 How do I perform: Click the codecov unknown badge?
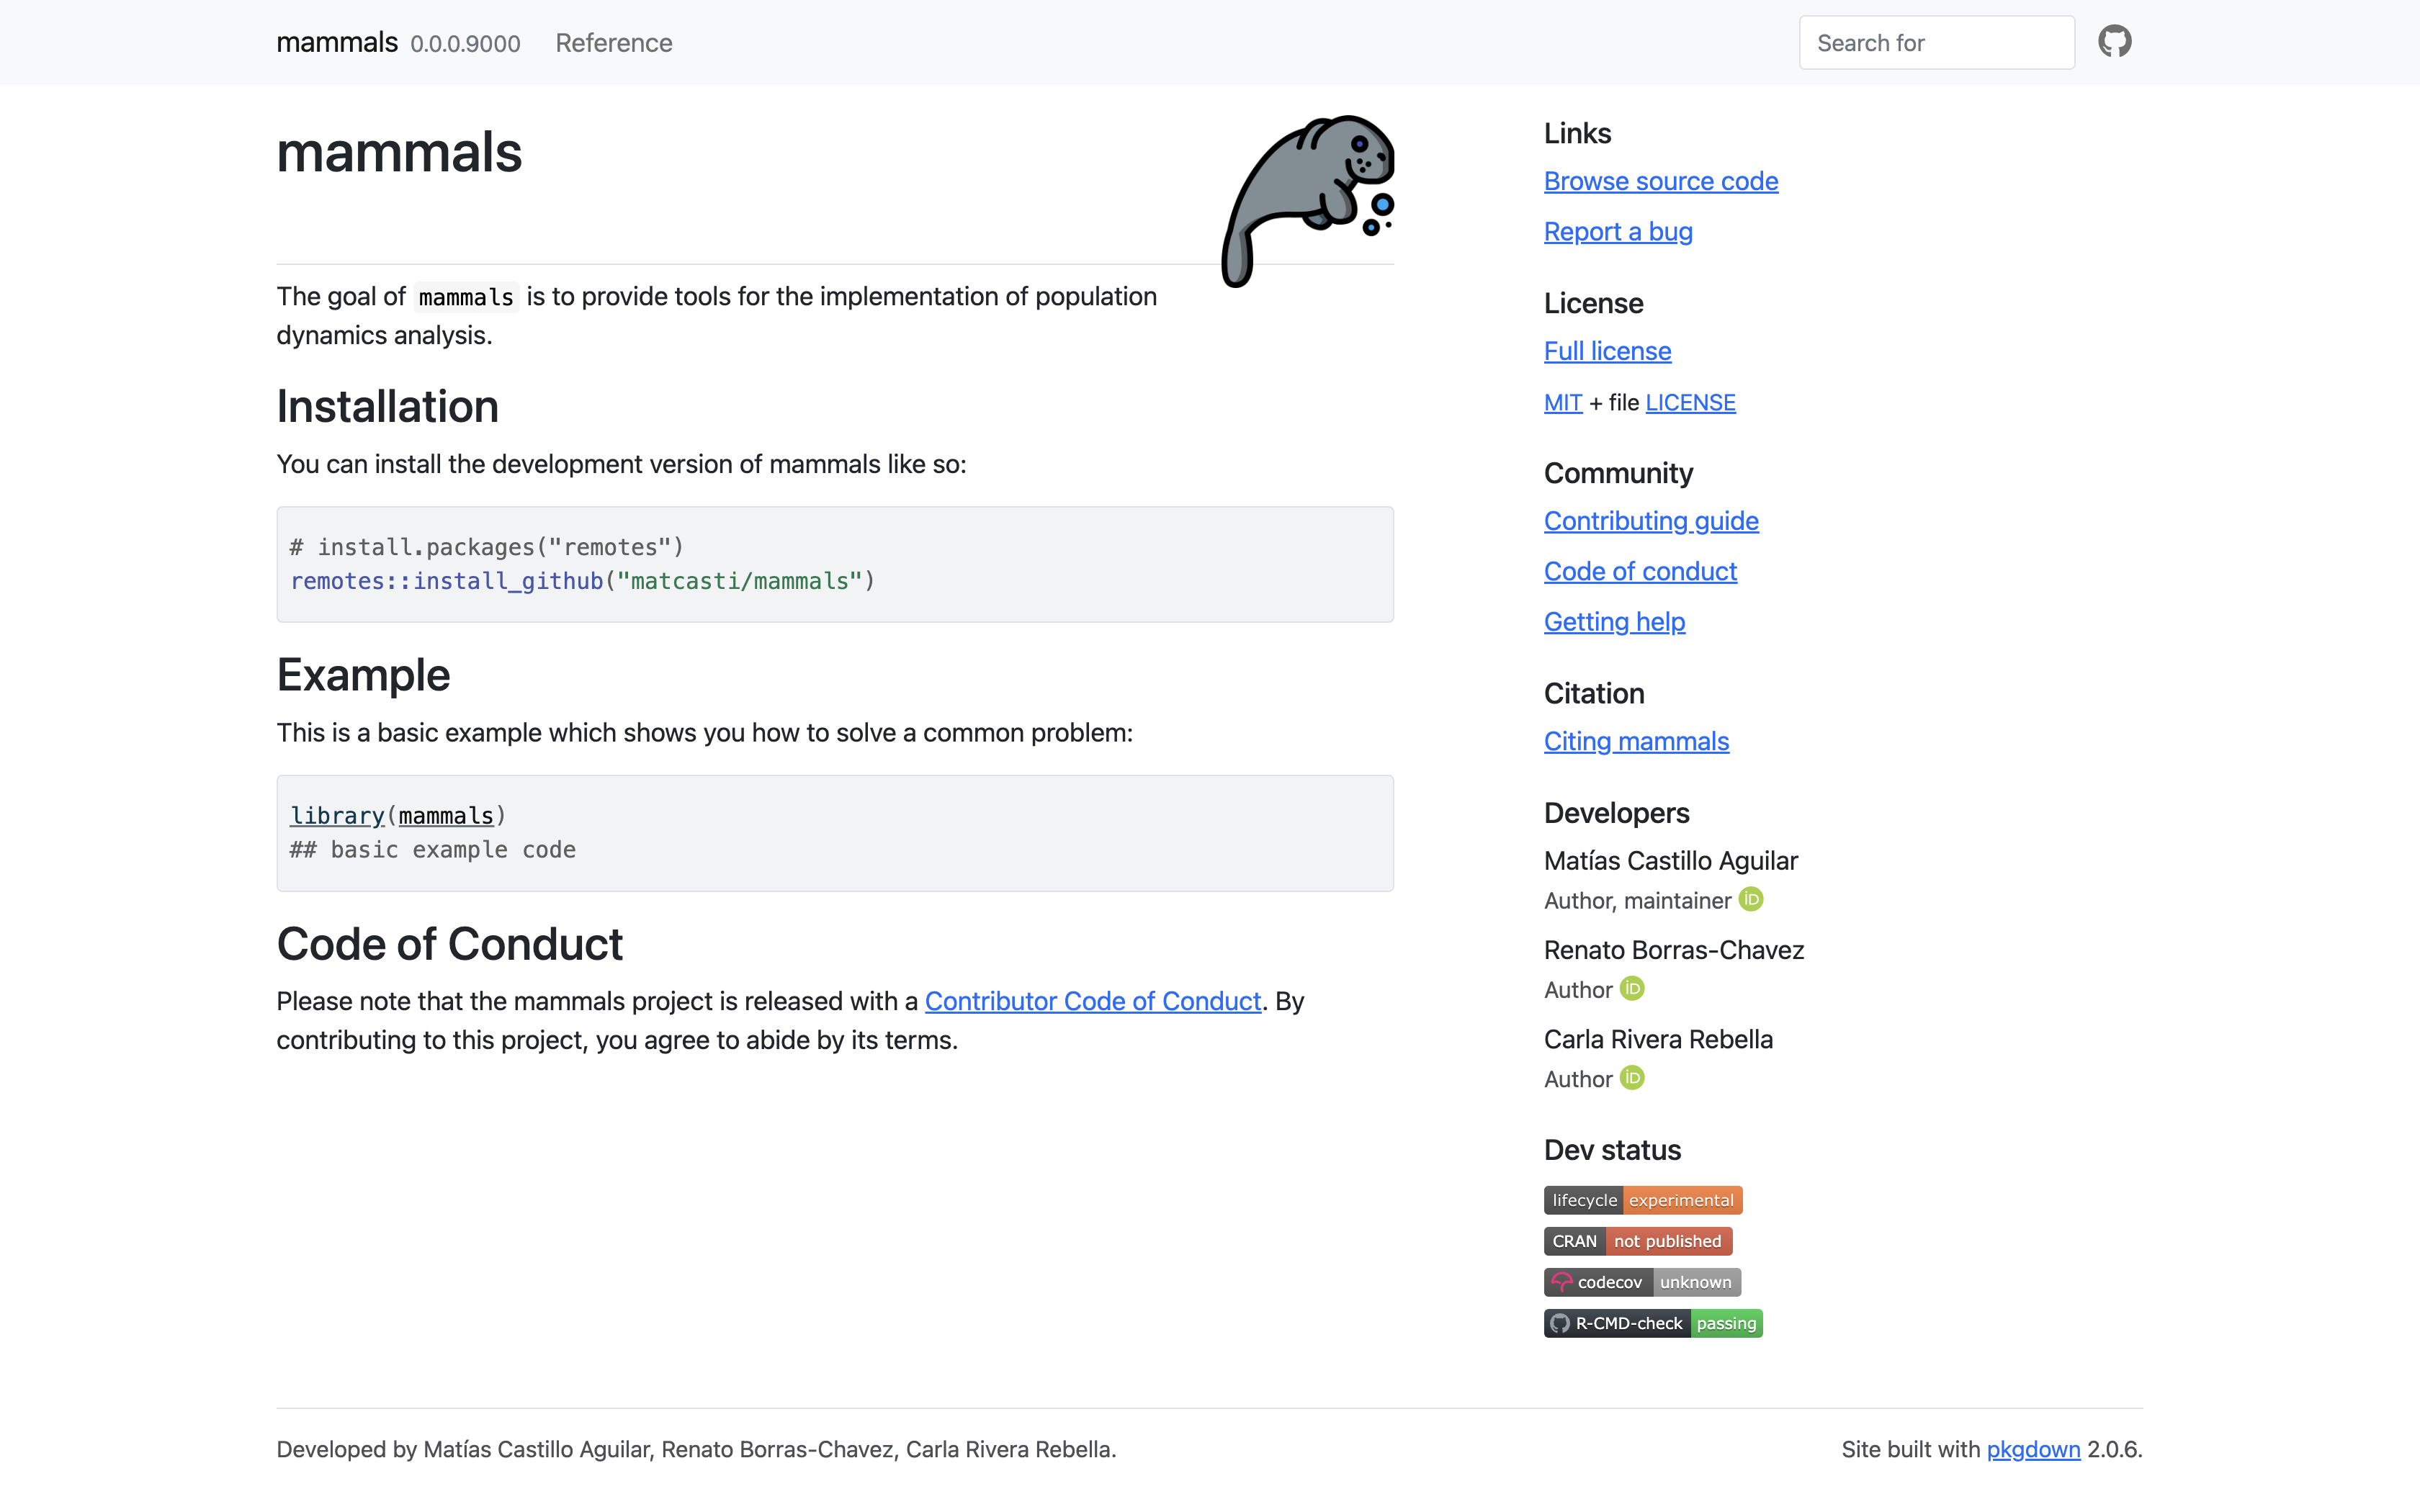tap(1641, 1282)
